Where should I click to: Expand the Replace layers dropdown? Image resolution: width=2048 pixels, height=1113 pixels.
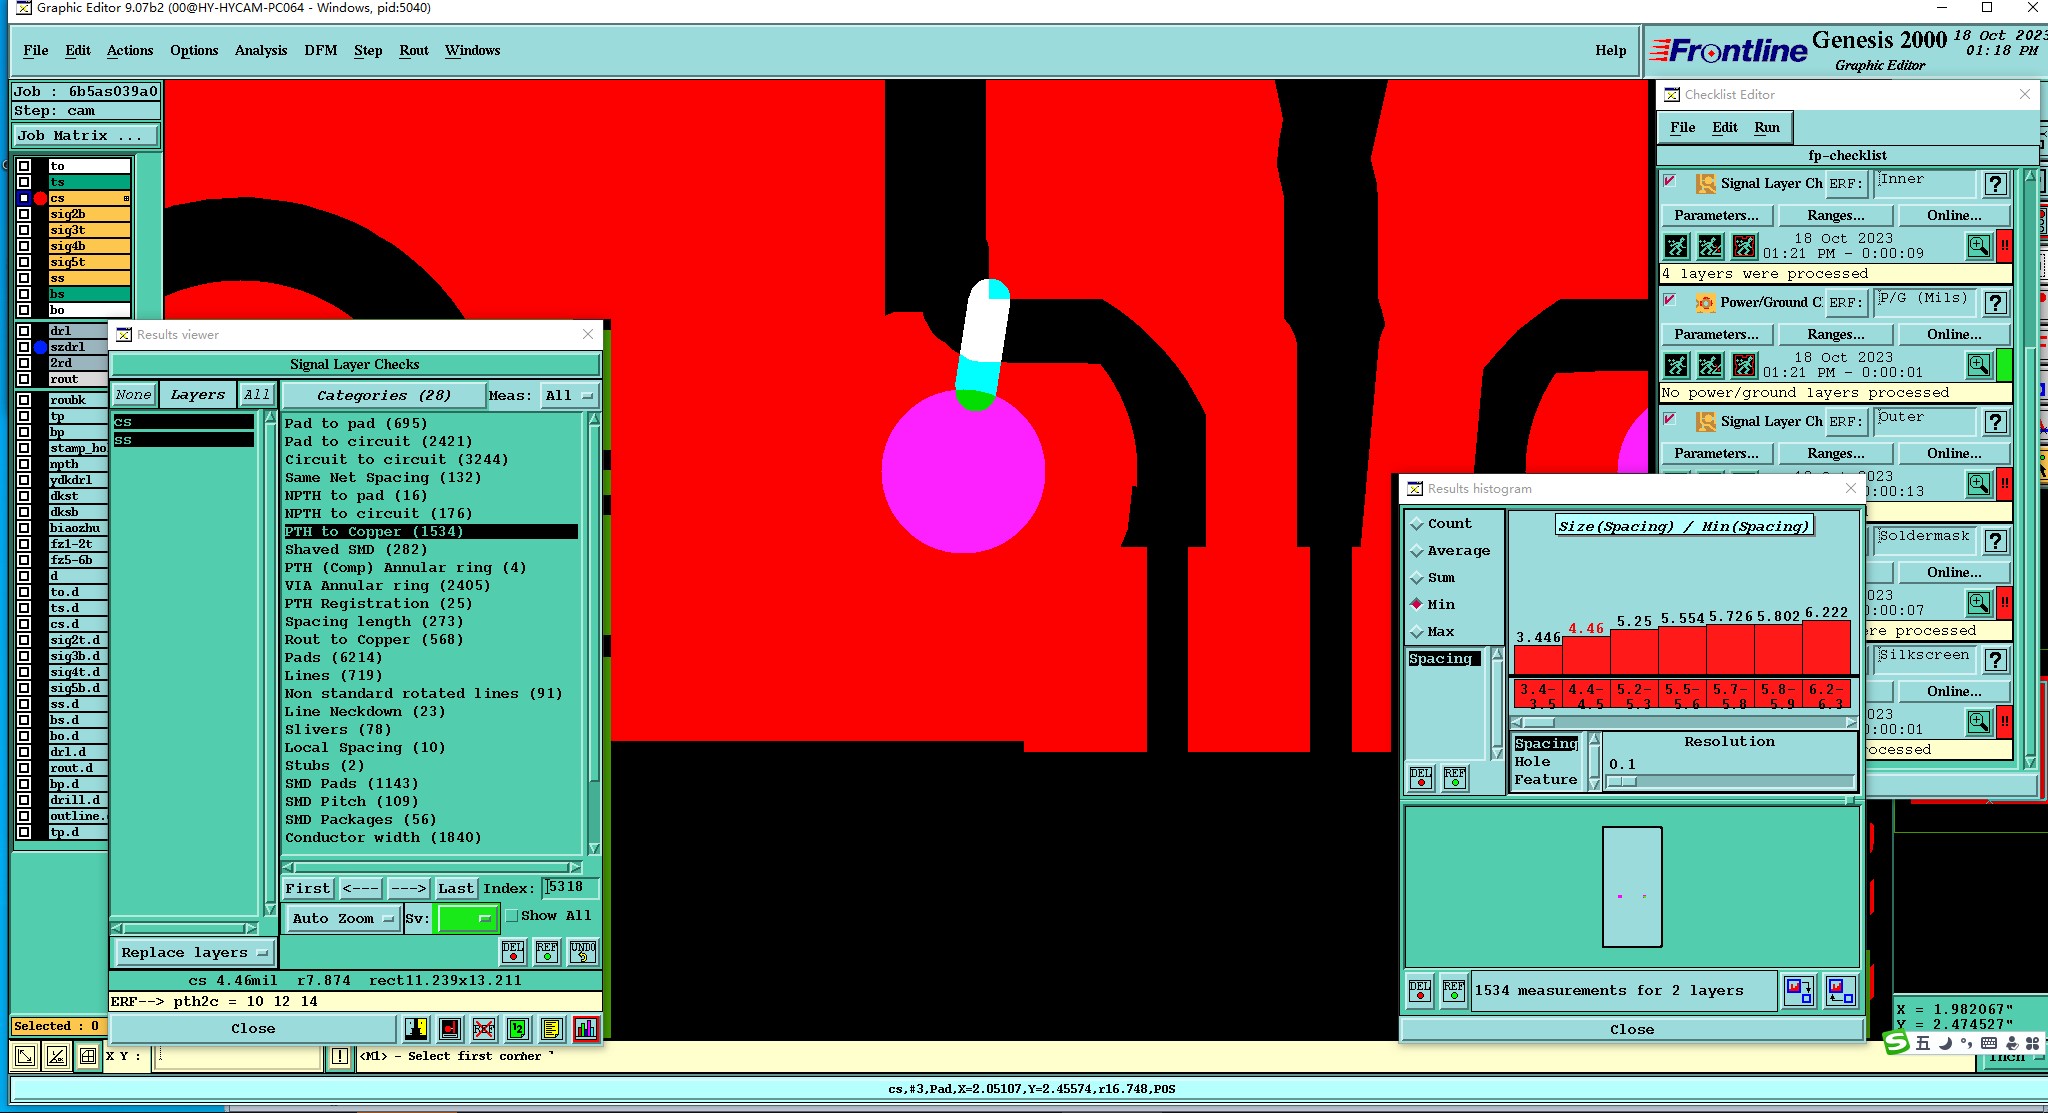point(194,952)
